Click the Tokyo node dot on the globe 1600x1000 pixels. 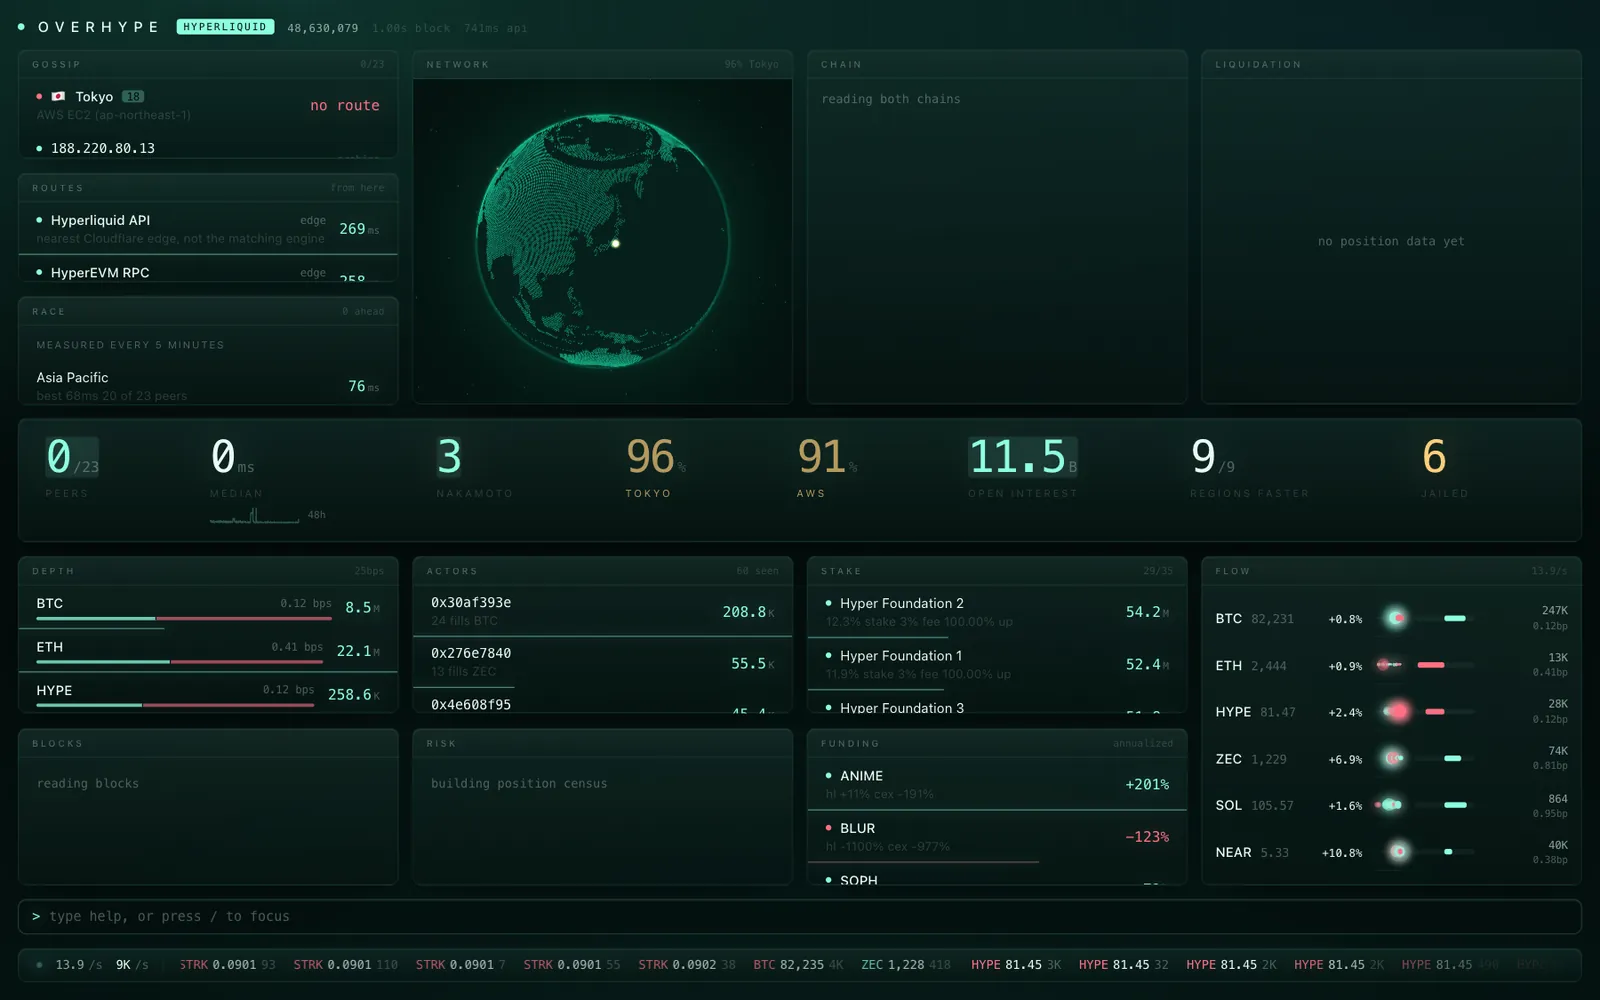click(615, 243)
